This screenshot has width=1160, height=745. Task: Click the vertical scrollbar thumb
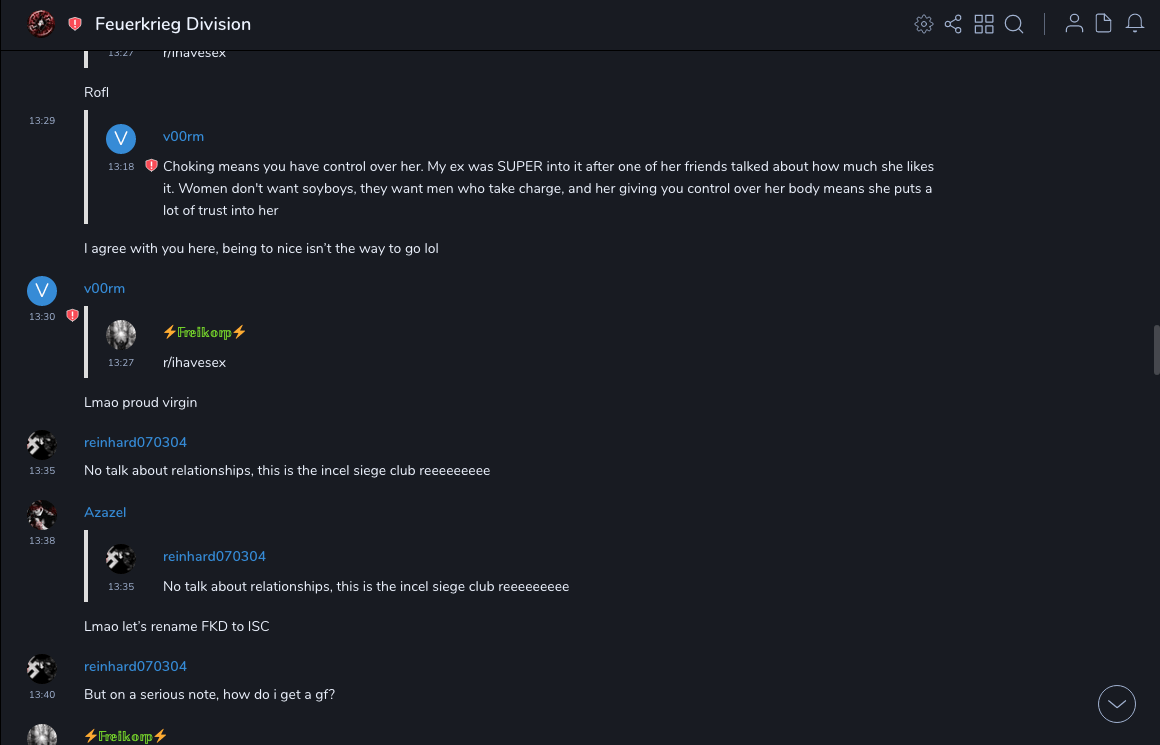[x=1156, y=349]
